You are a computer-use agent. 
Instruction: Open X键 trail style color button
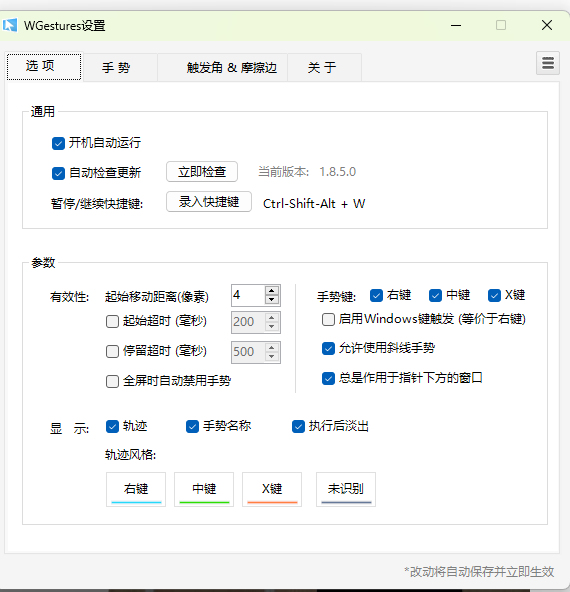click(x=272, y=489)
